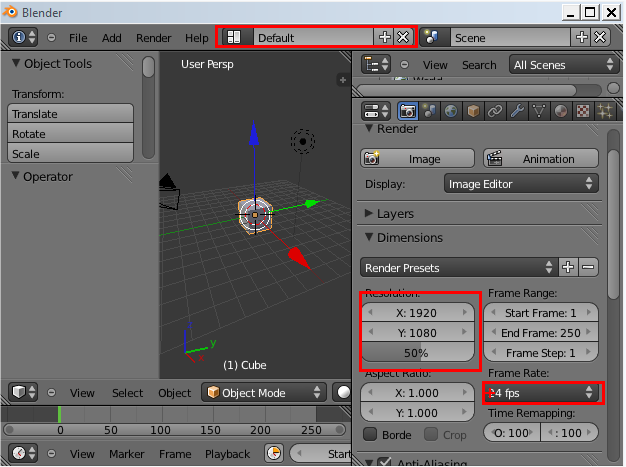Click the Scale button
The height and width of the screenshot is (467, 626).
[70, 153]
